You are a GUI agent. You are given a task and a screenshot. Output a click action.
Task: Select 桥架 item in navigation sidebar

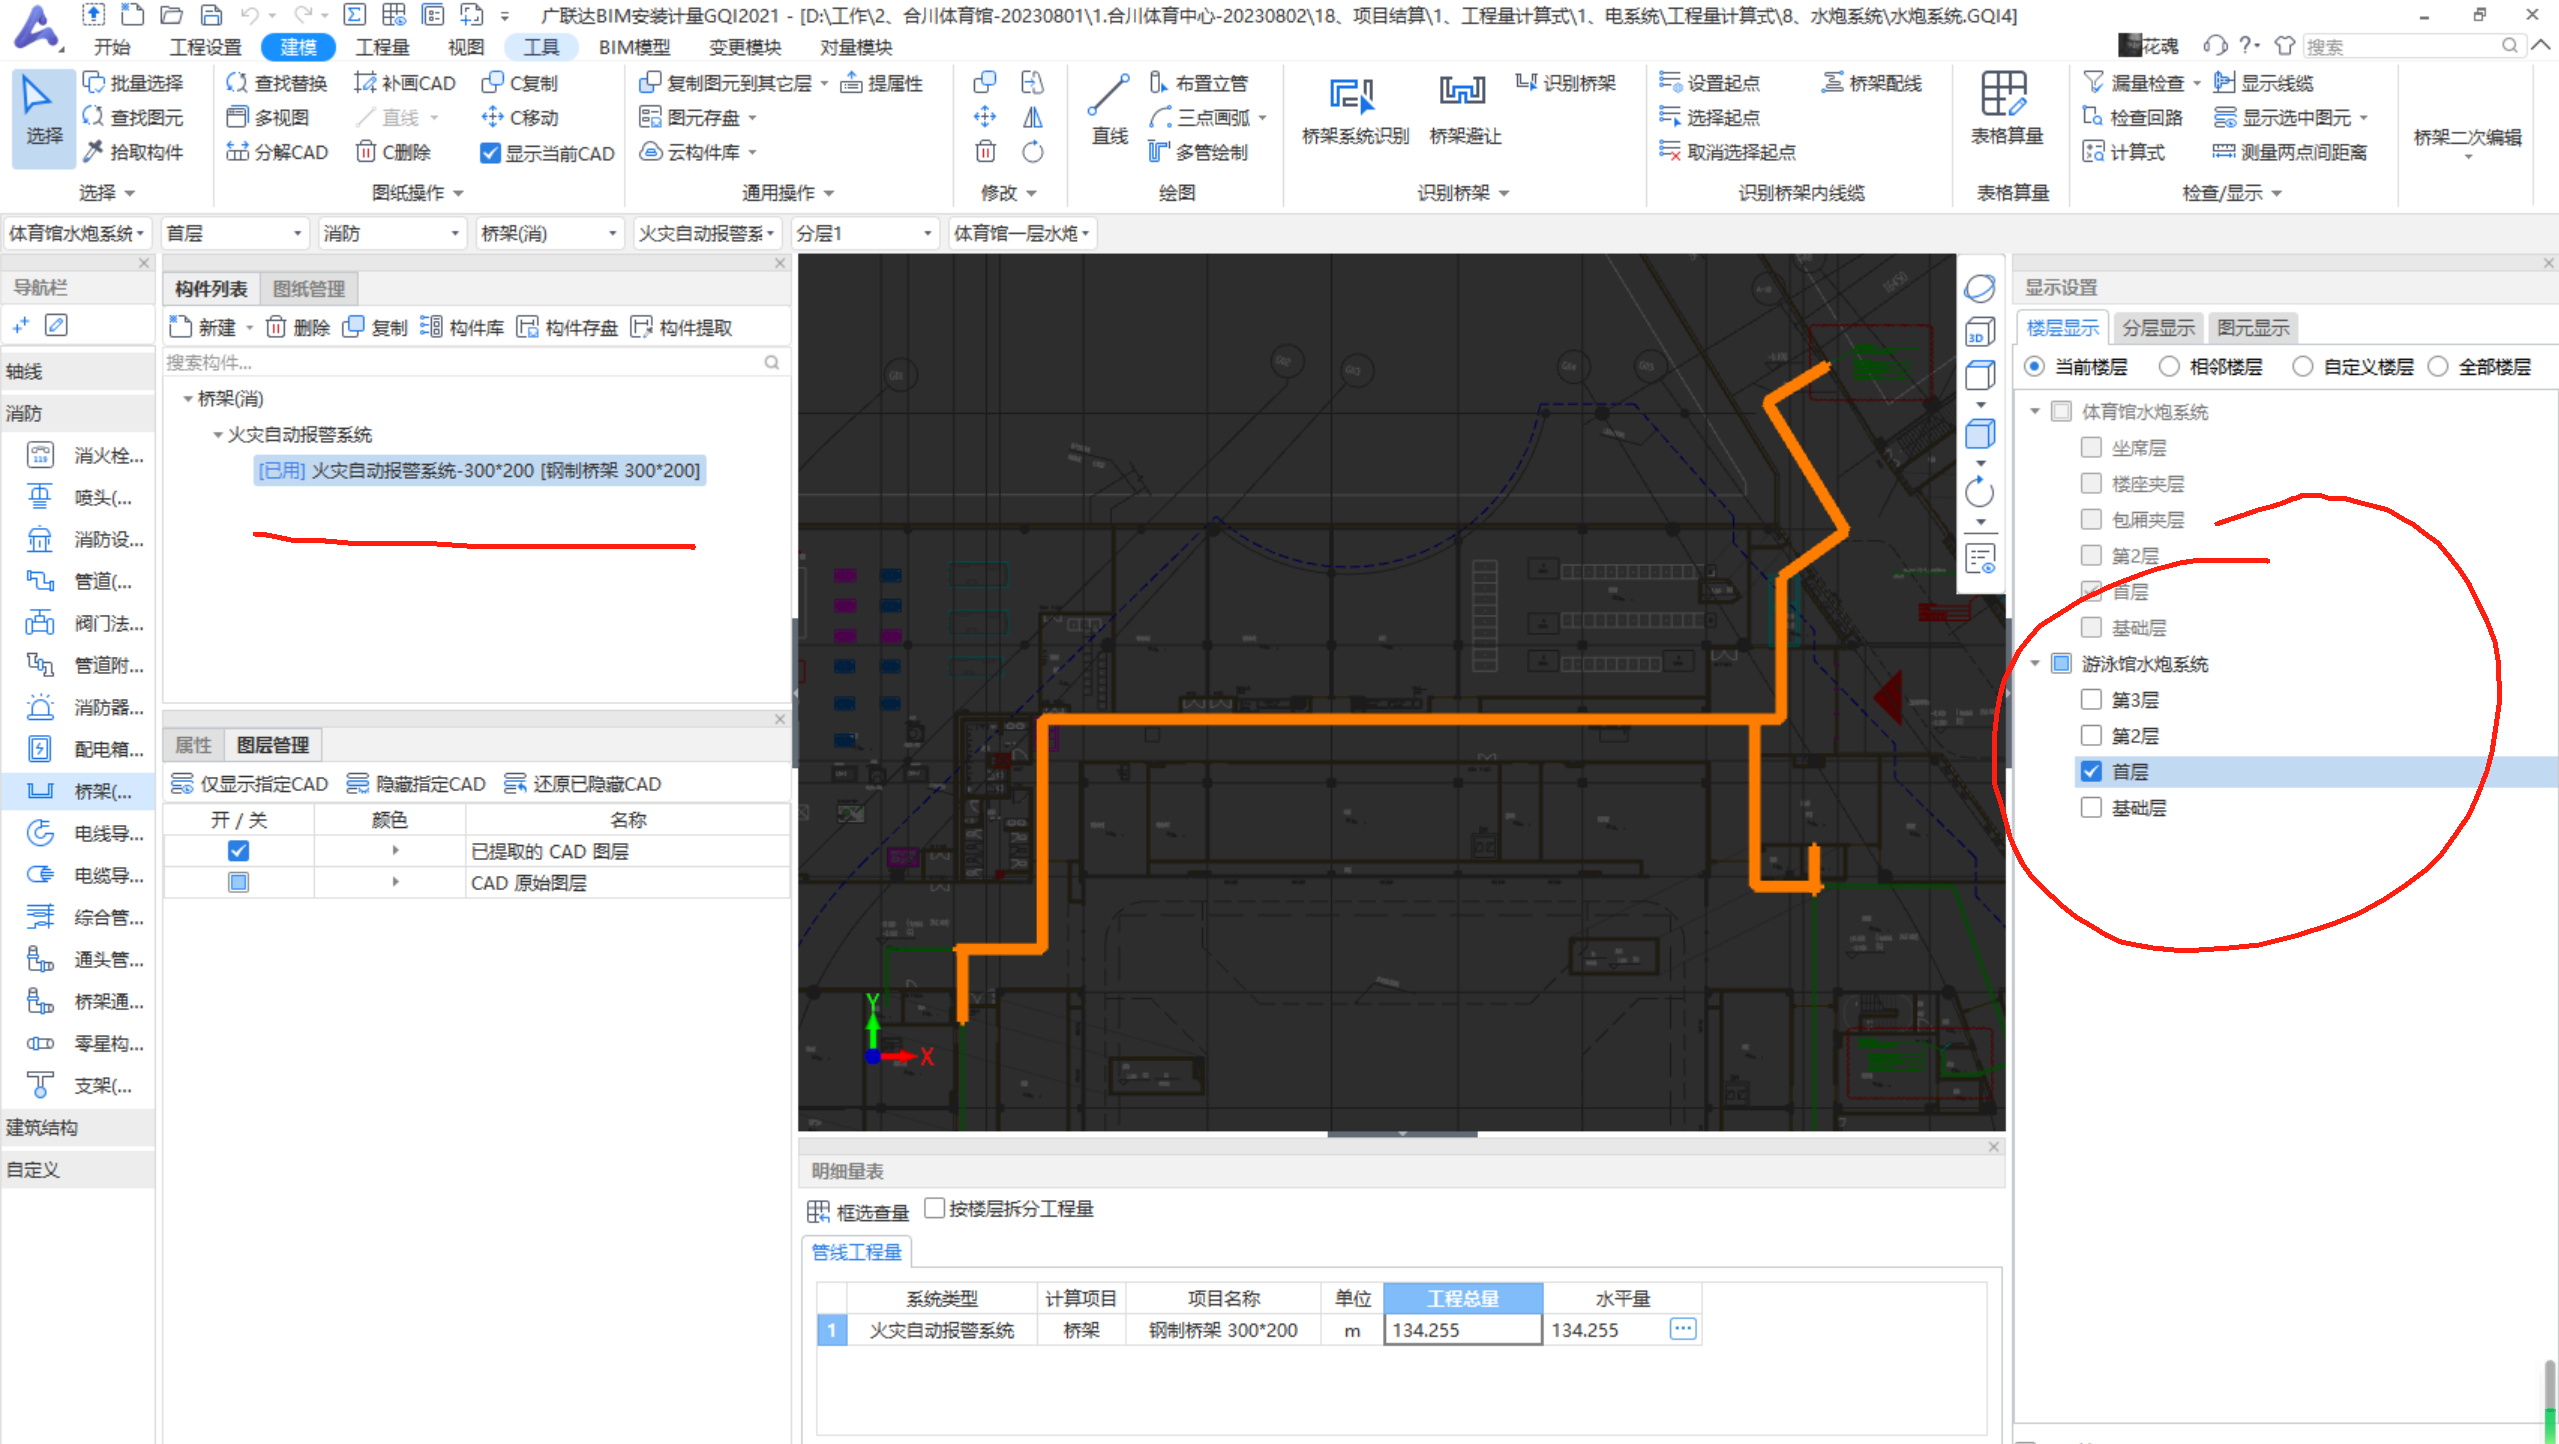78,791
